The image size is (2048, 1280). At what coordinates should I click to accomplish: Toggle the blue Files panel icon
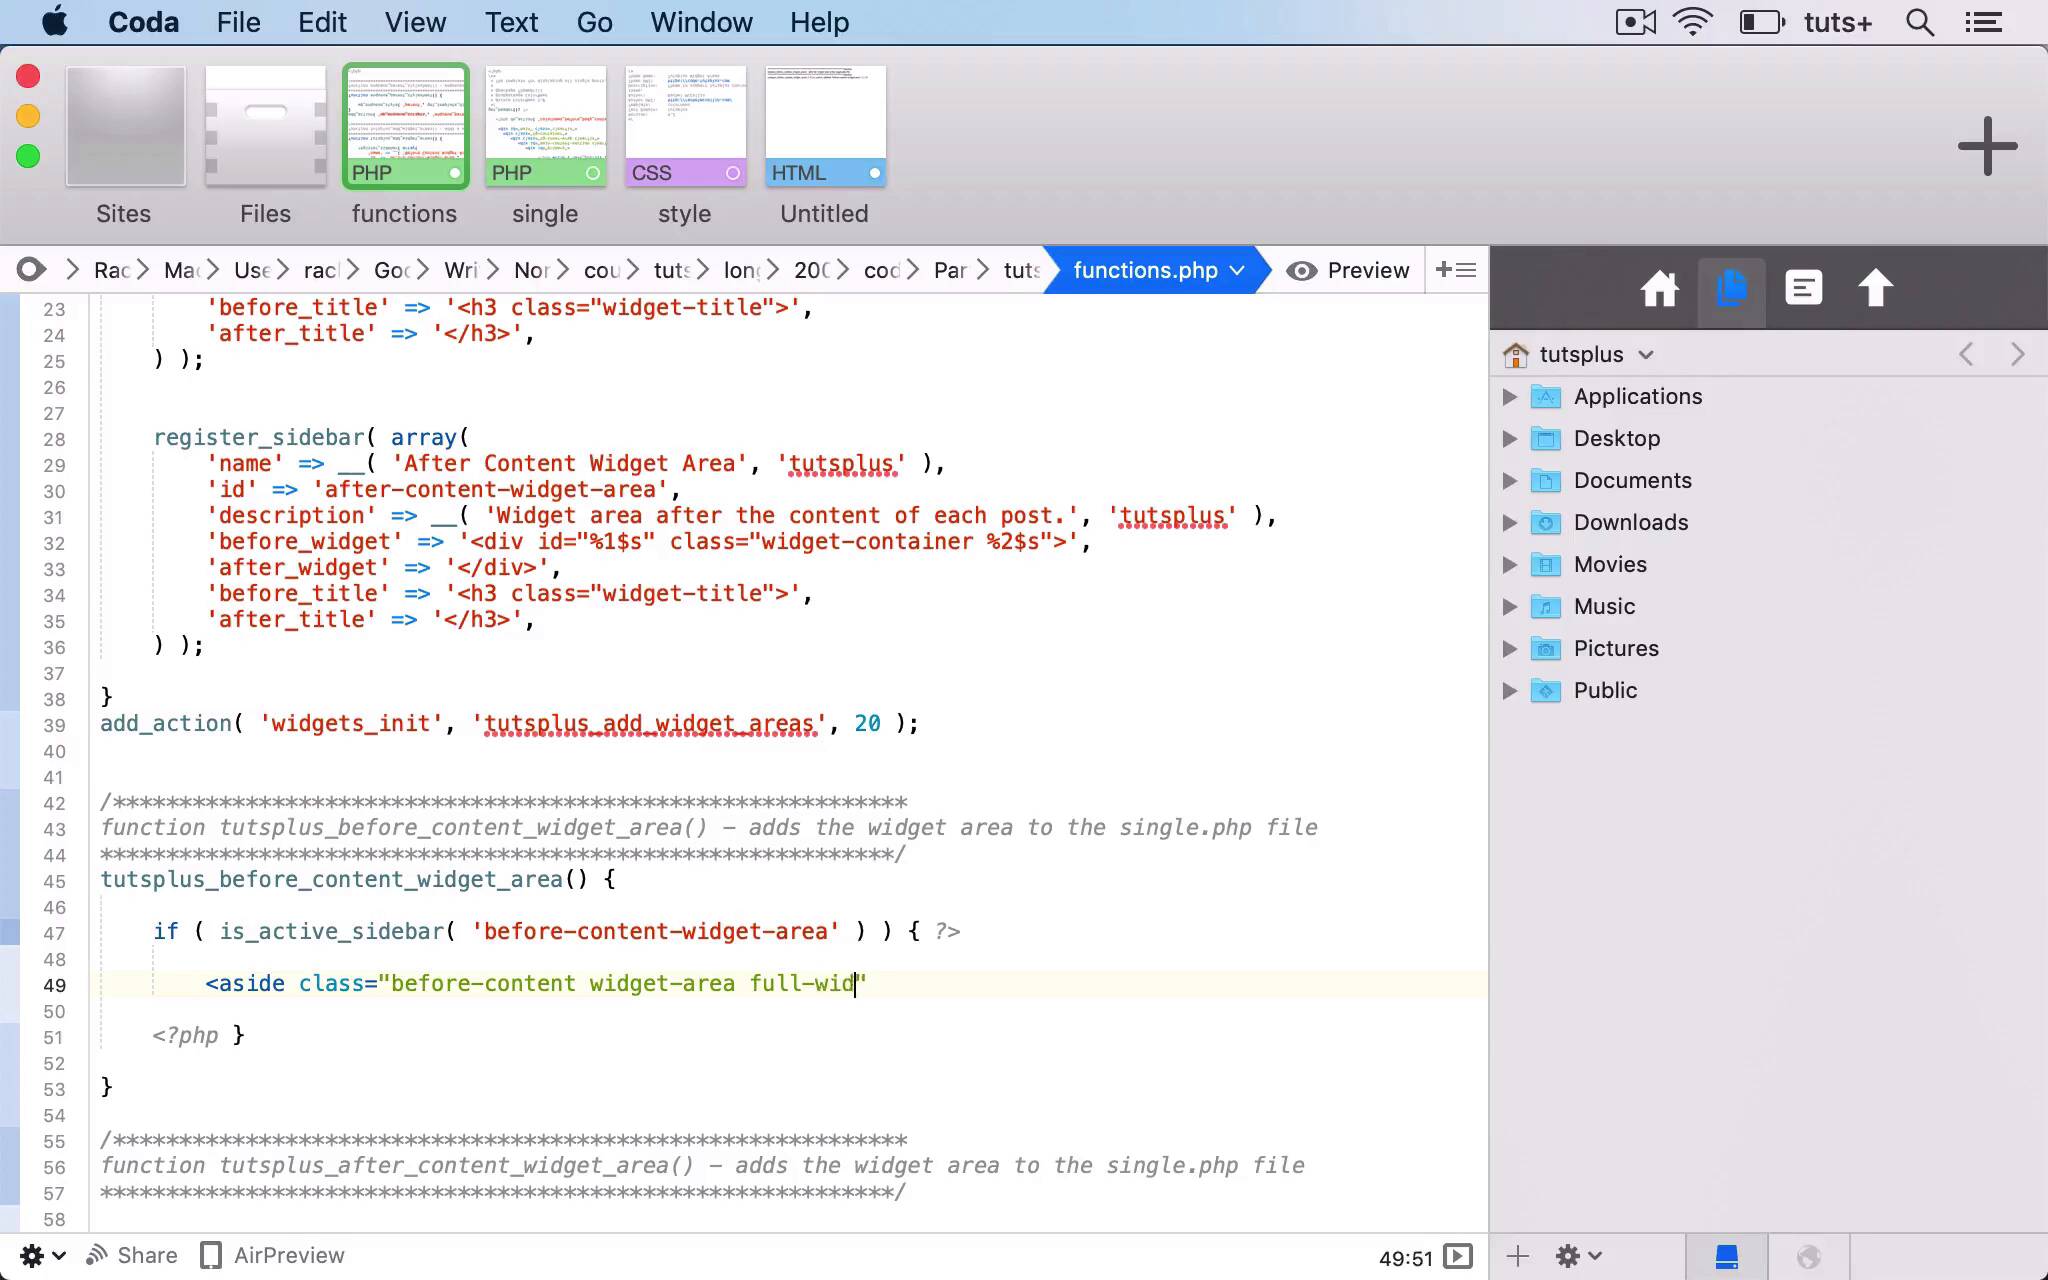point(1730,288)
